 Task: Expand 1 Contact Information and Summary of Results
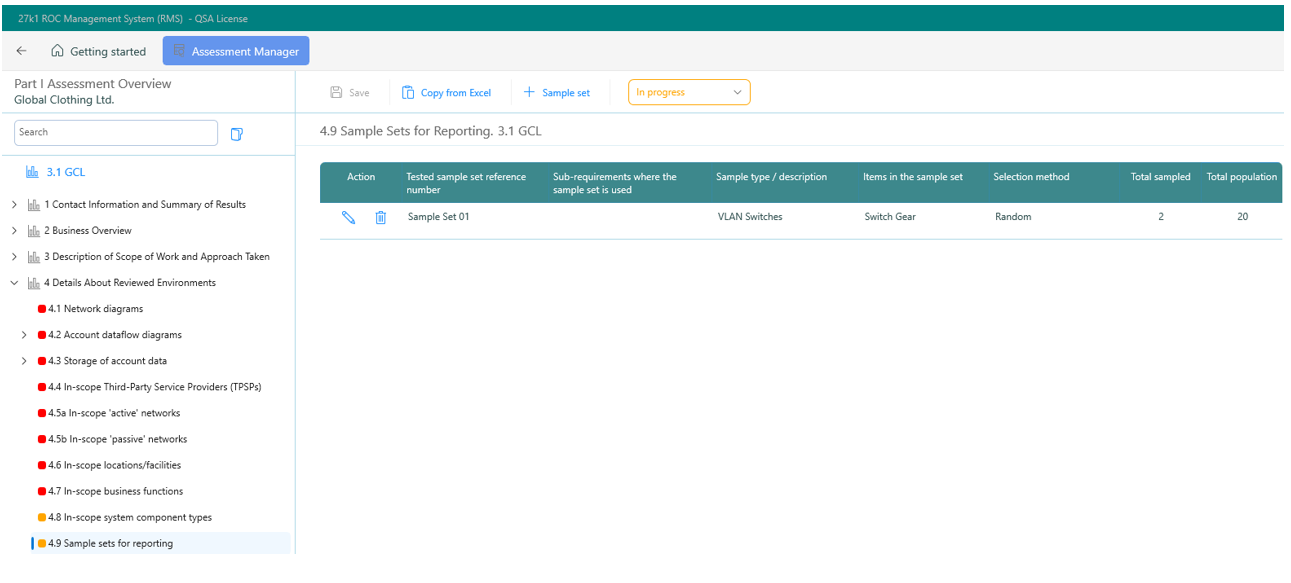[x=14, y=205]
